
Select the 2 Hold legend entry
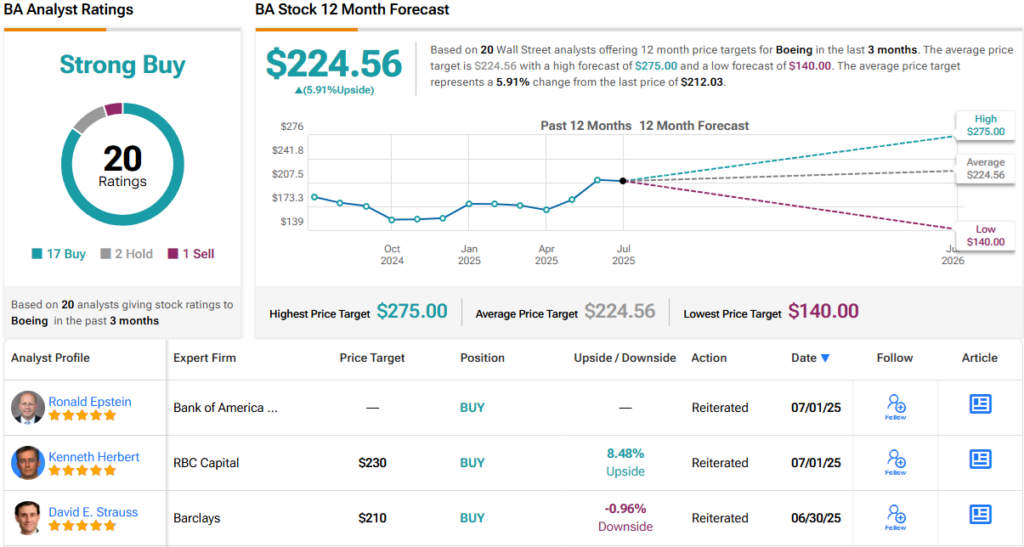pos(126,254)
